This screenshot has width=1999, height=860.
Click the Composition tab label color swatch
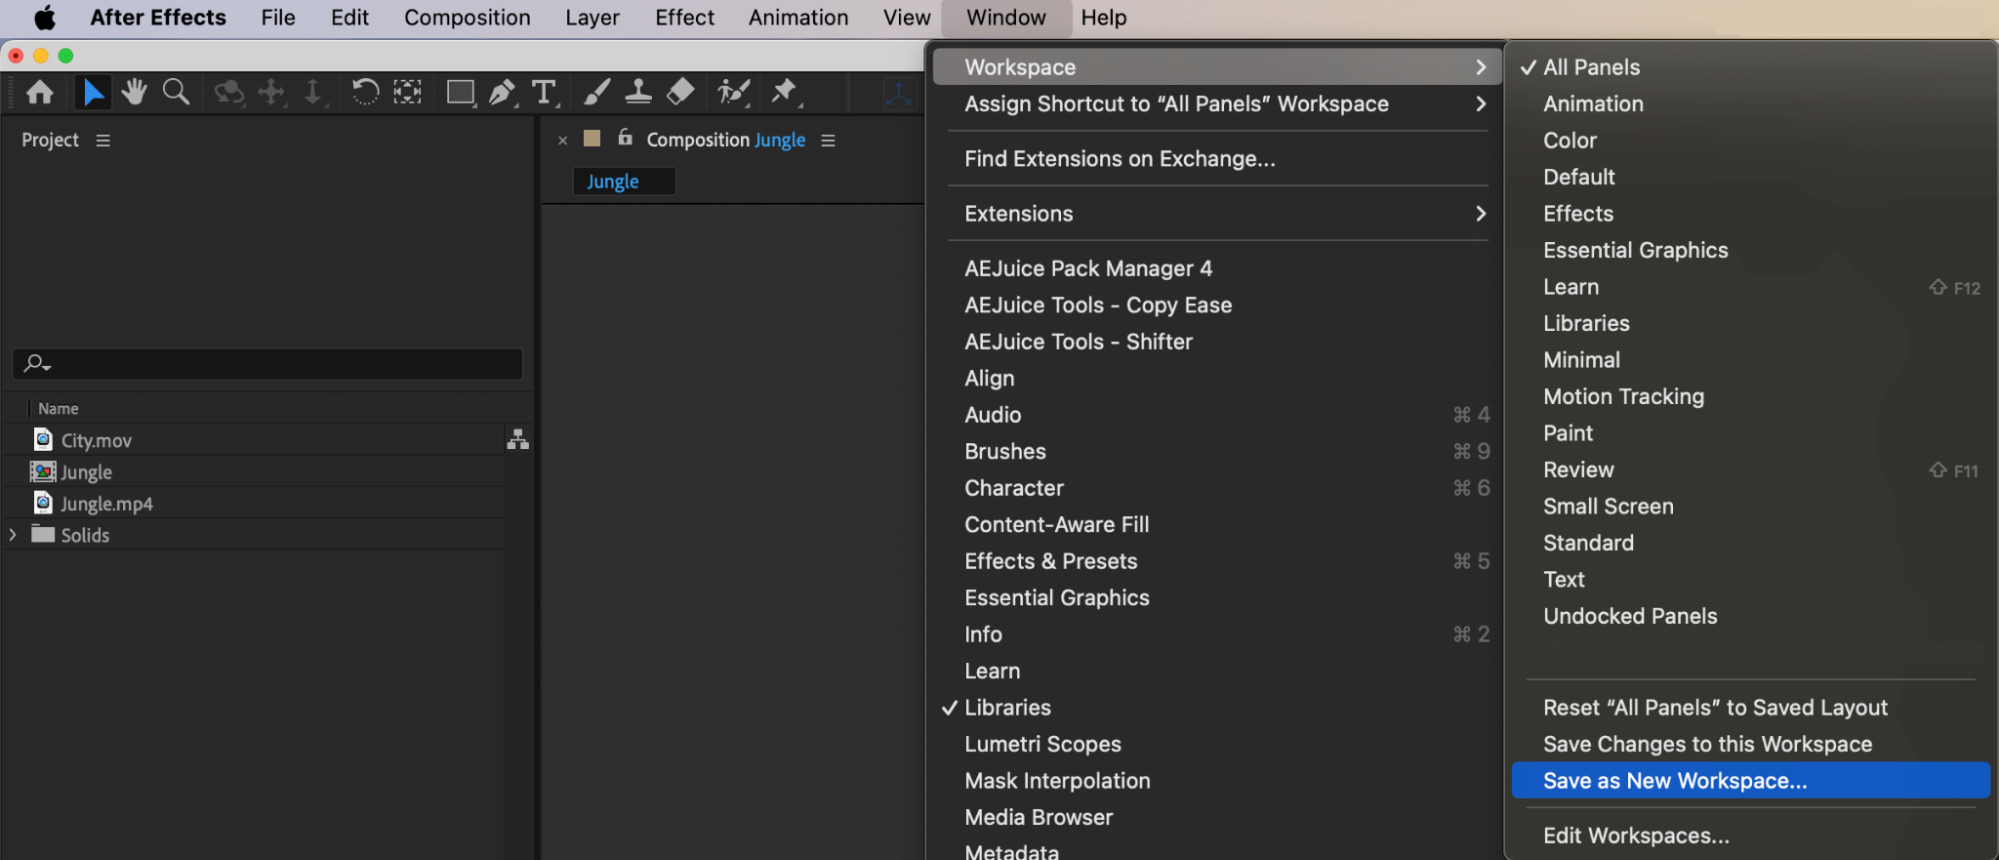tap(592, 139)
